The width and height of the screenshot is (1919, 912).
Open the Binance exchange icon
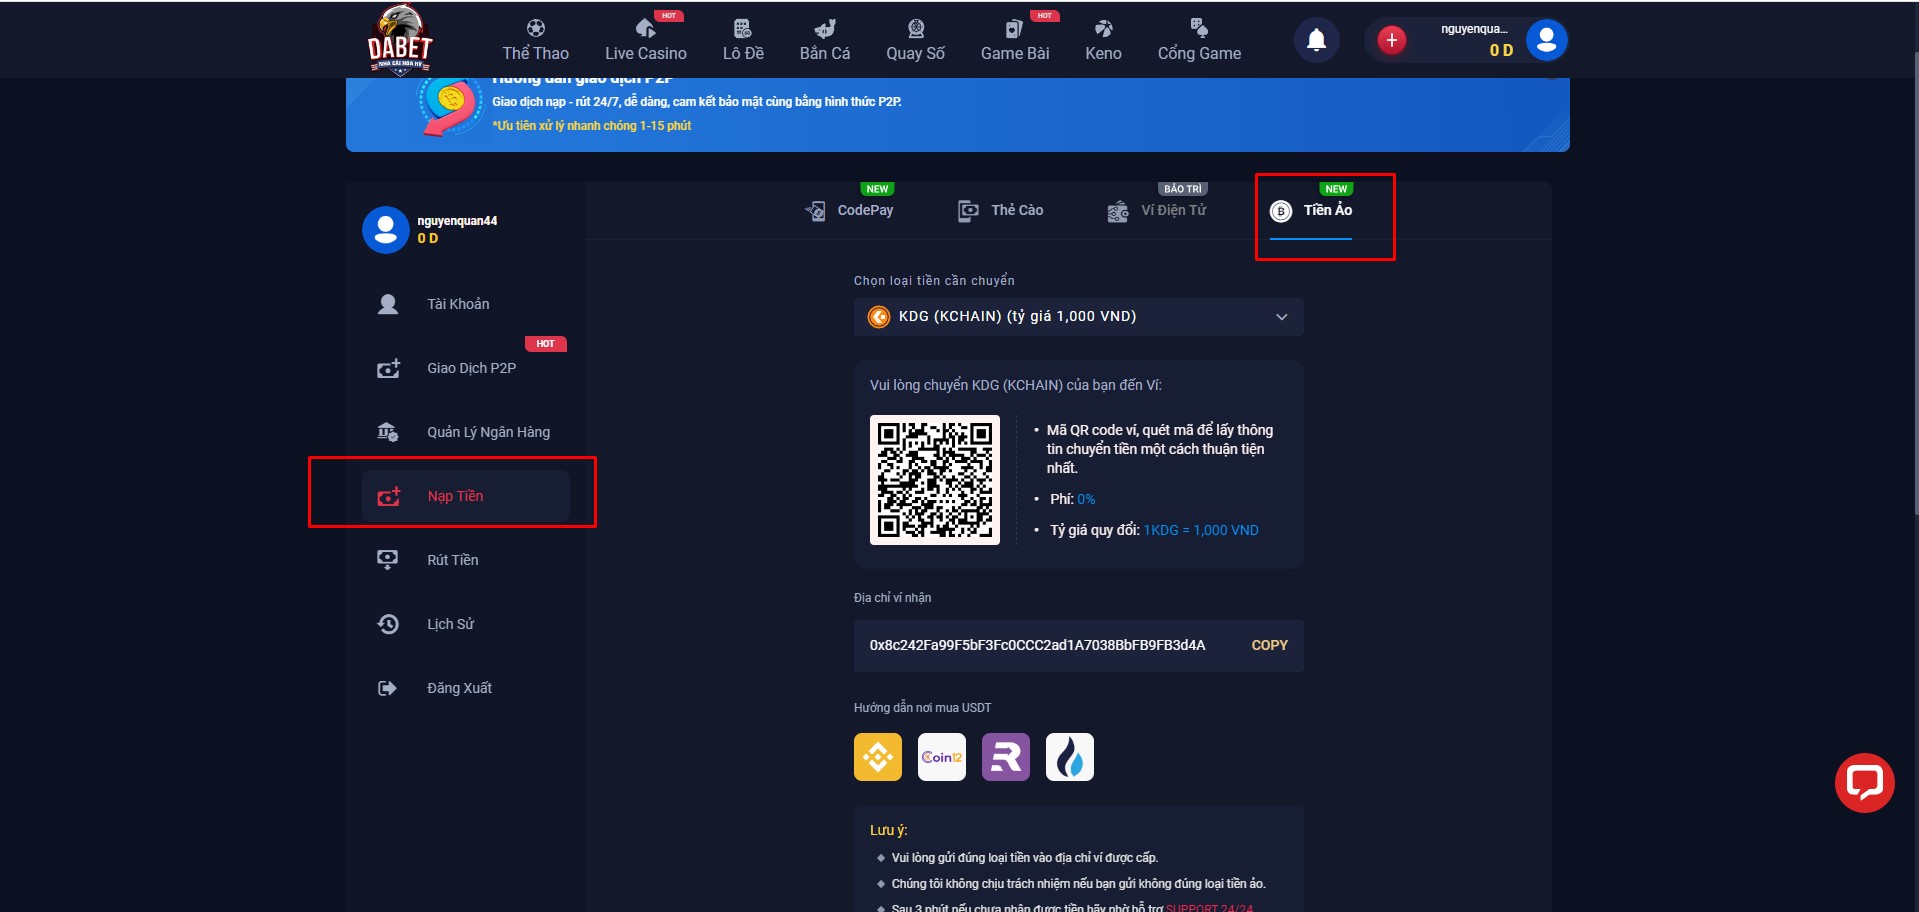pos(877,757)
